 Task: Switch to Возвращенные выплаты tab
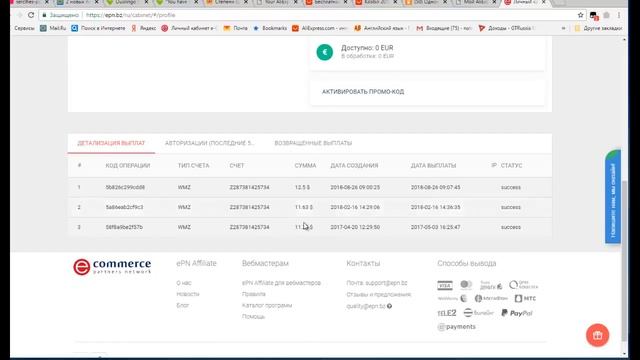[313, 143]
